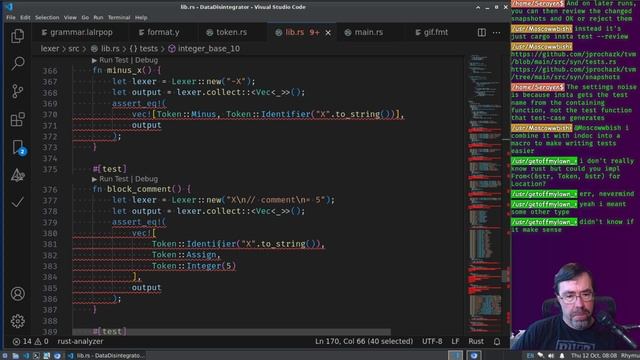Close the lib.rs tab

(x=328, y=32)
